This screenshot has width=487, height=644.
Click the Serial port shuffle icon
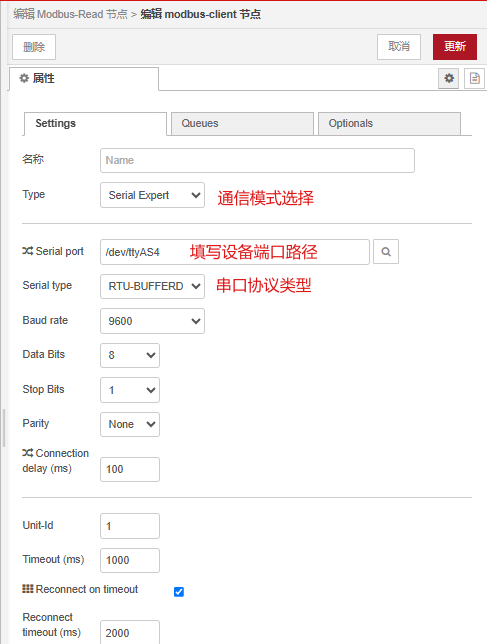click(x=28, y=251)
